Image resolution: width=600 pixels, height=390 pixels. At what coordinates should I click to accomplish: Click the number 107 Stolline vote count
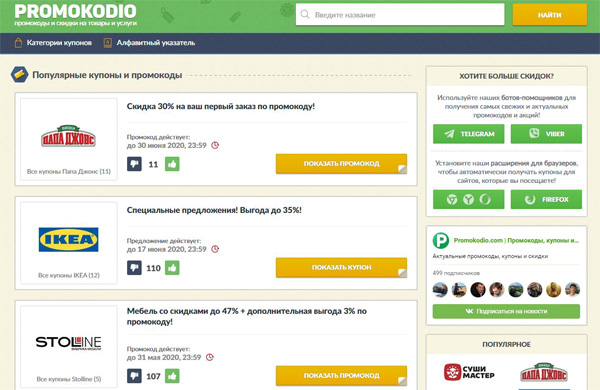153,376
